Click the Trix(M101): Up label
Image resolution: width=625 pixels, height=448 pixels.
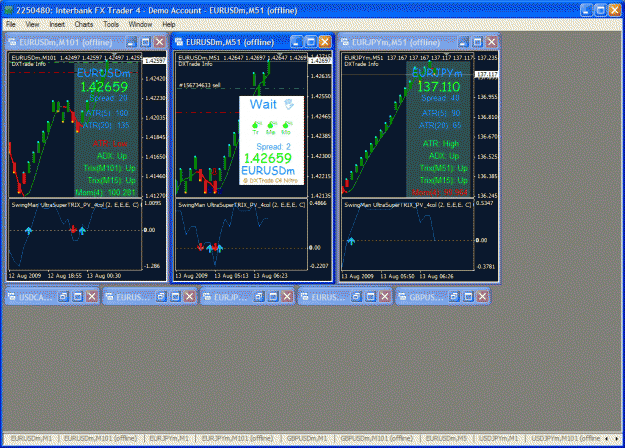coord(110,168)
